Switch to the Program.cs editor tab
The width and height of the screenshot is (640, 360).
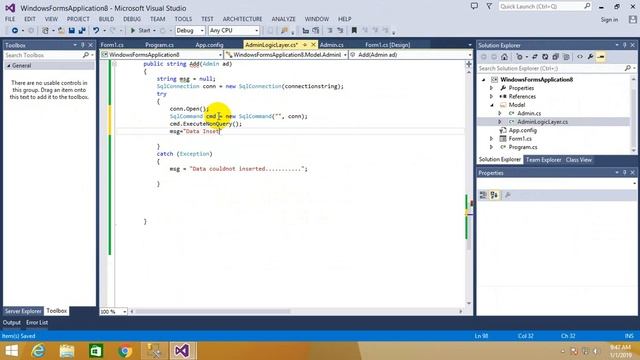pyautogui.click(x=159, y=45)
